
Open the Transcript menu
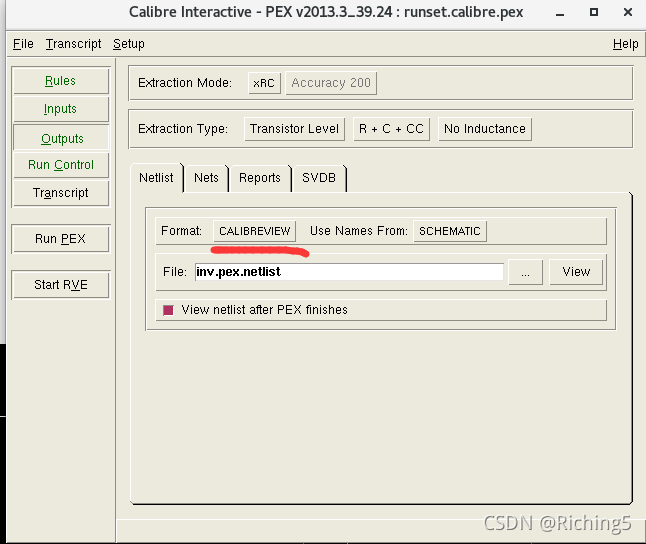pyautogui.click(x=73, y=44)
